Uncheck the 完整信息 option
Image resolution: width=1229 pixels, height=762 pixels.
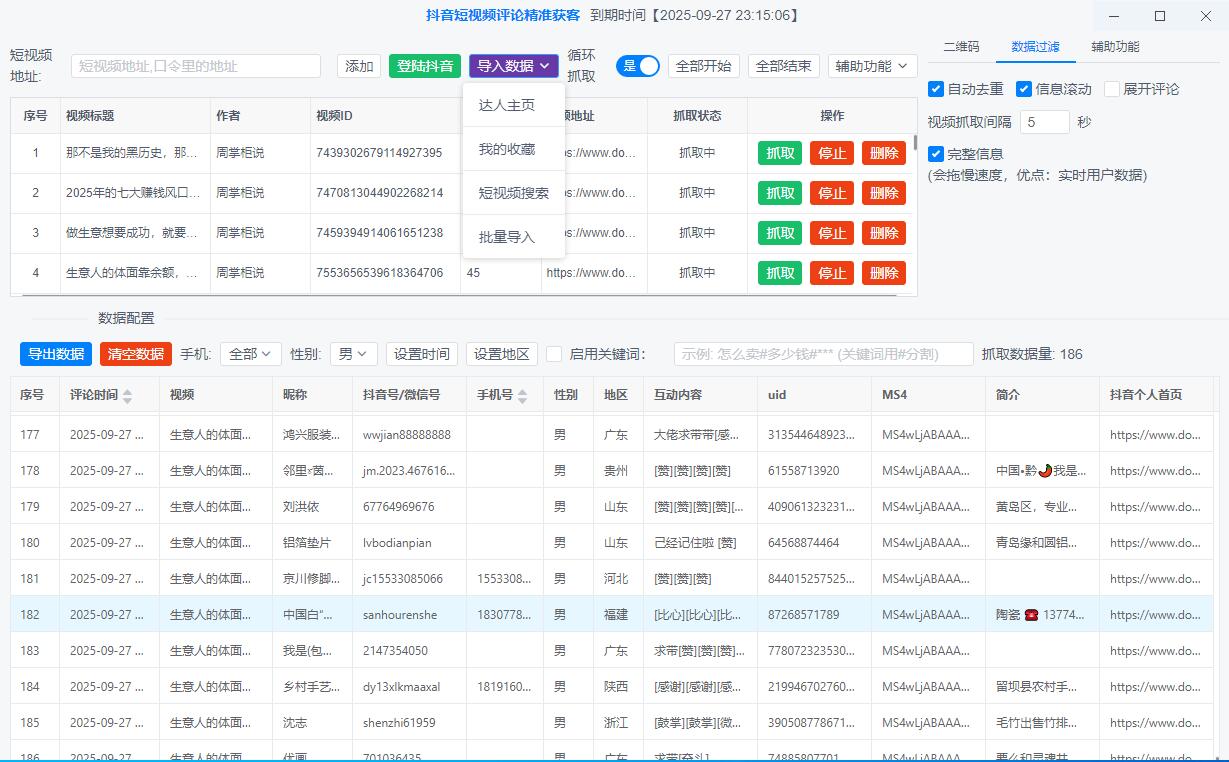click(x=936, y=154)
